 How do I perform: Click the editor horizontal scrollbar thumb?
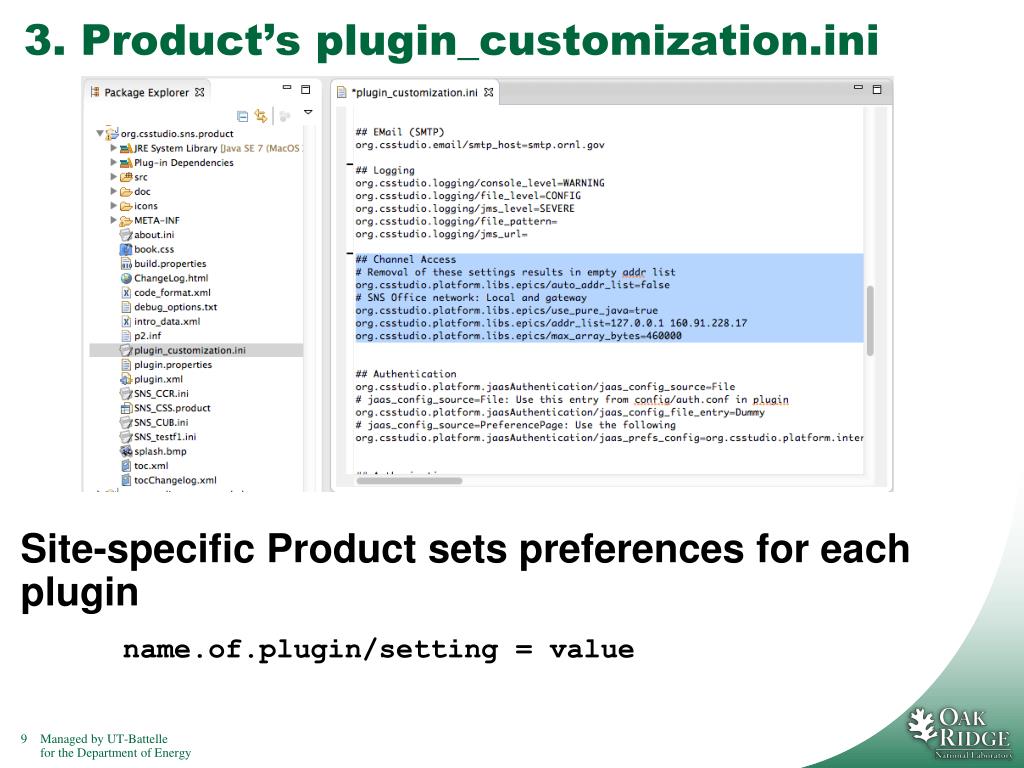[x=409, y=481]
